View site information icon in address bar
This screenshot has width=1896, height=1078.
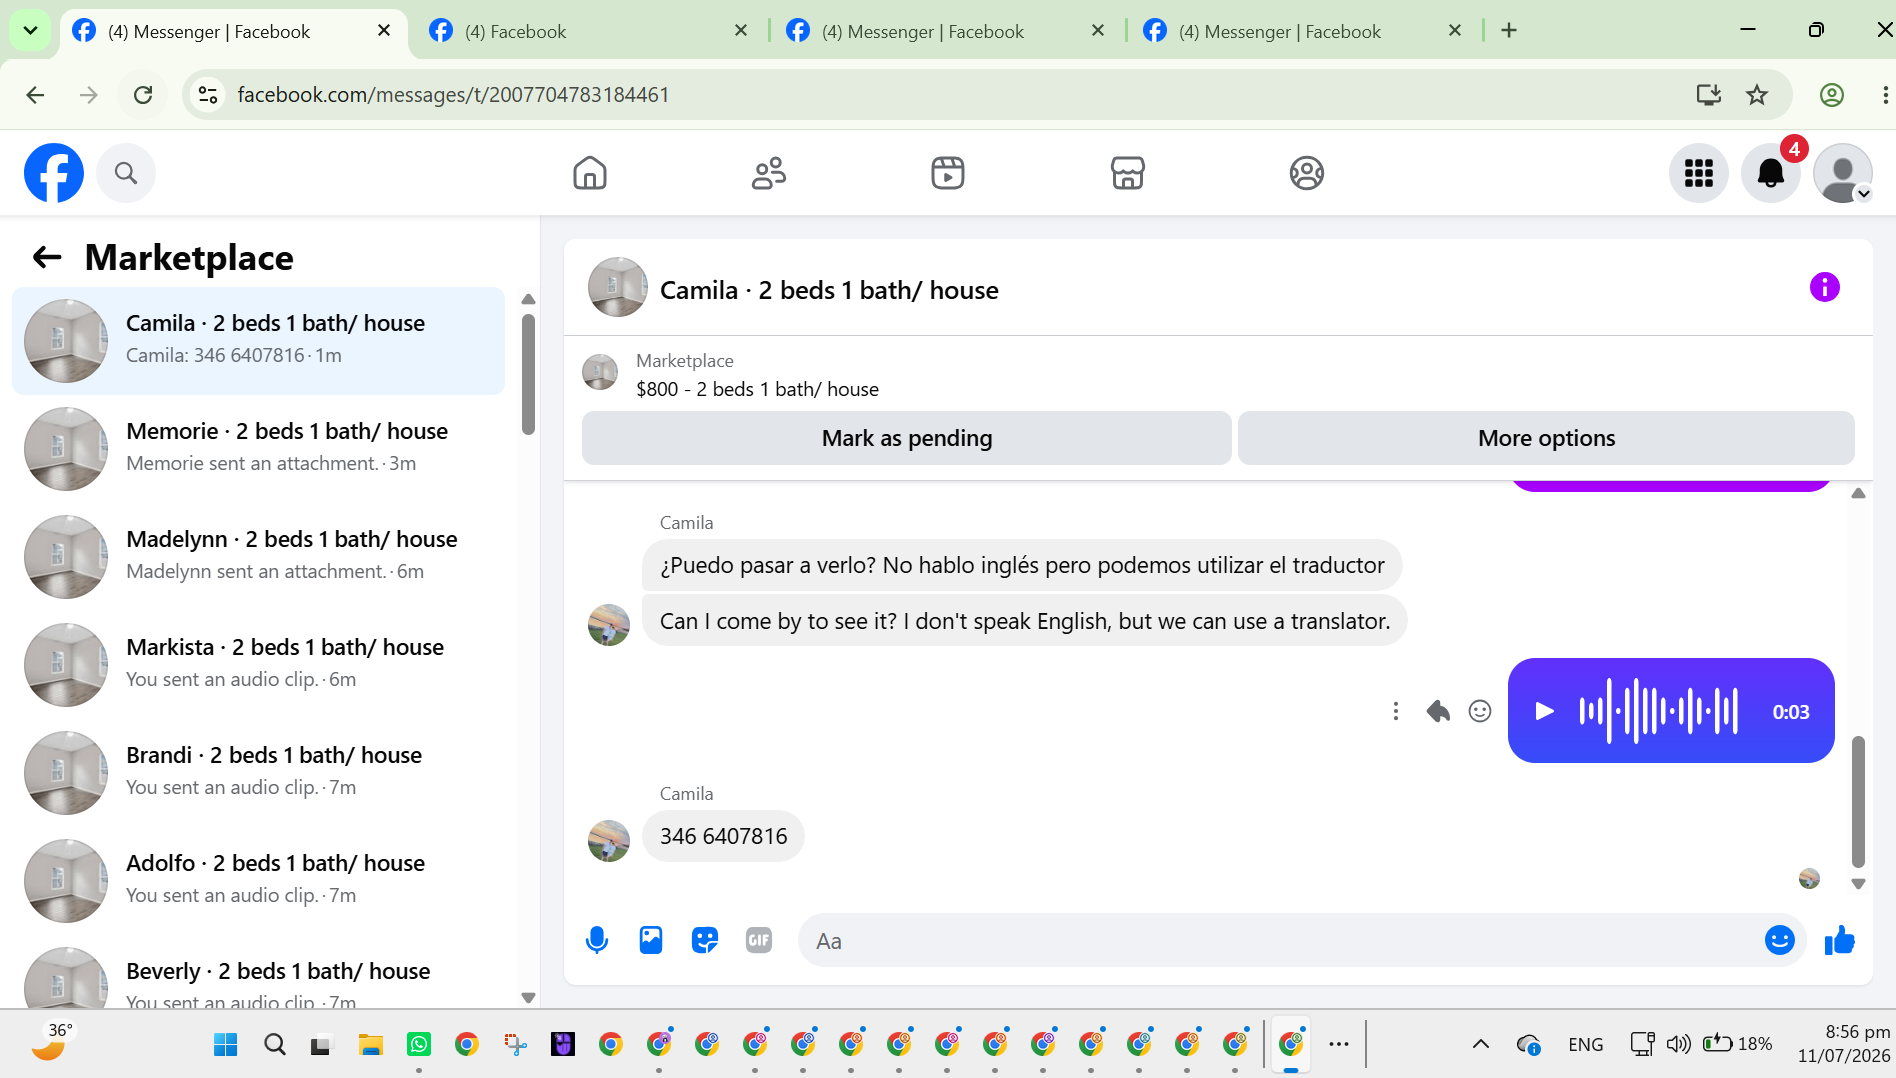click(x=208, y=95)
